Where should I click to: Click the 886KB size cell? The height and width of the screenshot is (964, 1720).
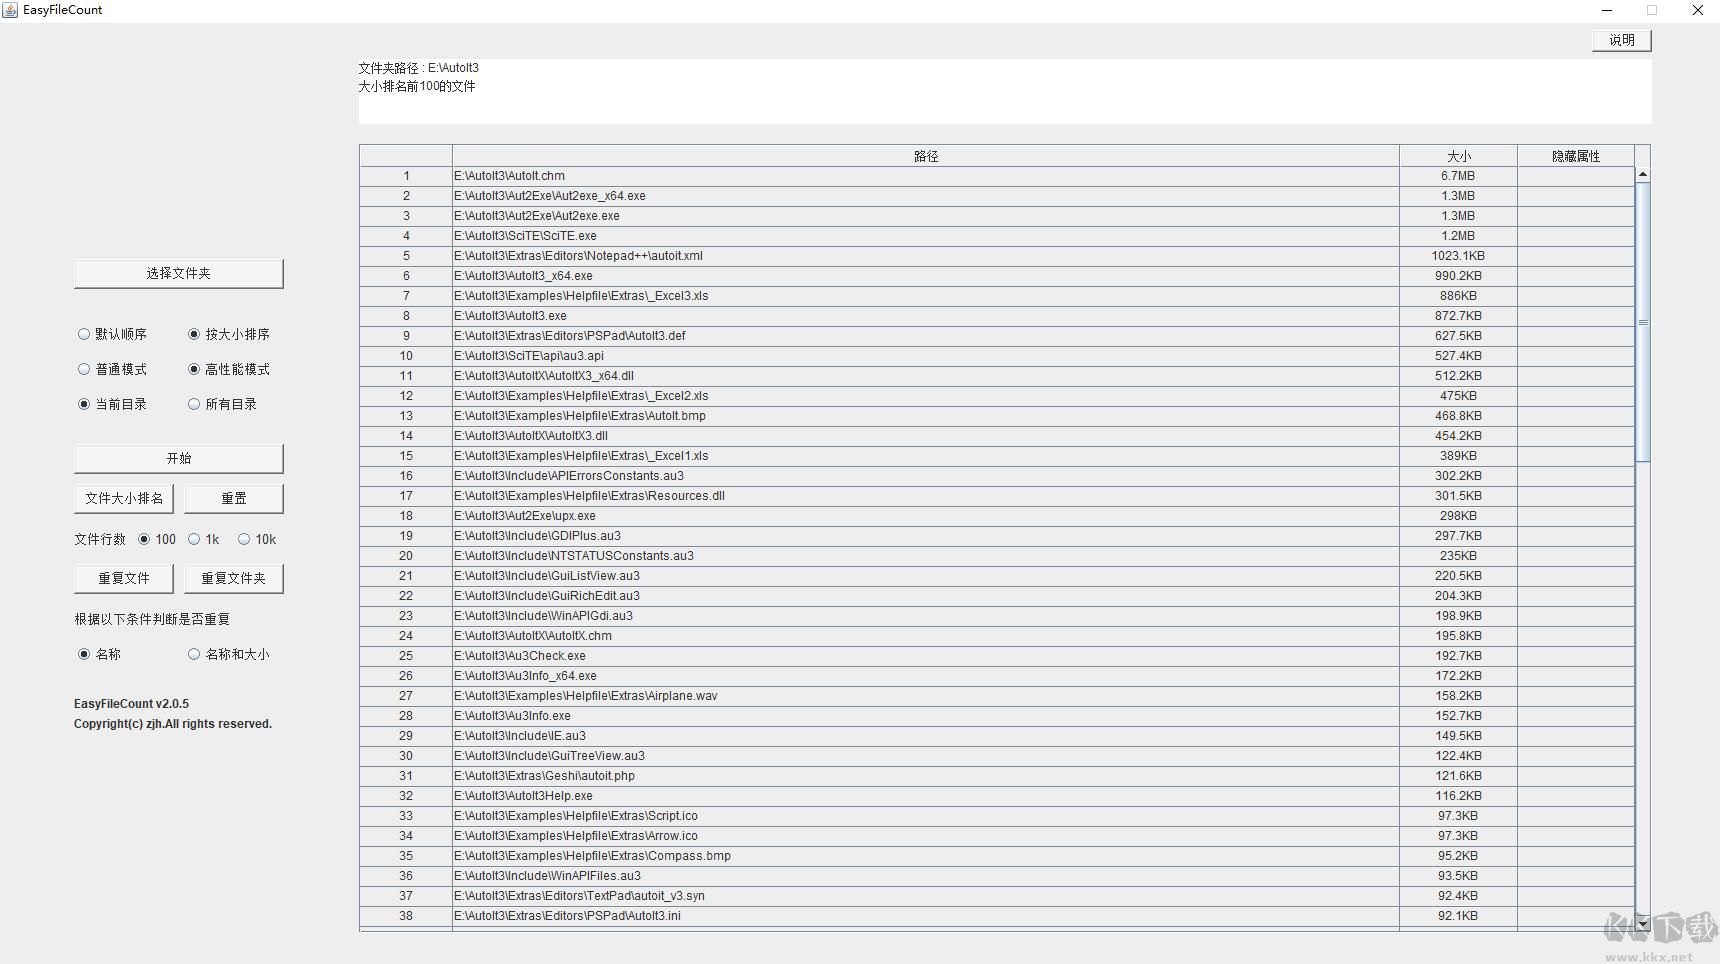point(1458,296)
